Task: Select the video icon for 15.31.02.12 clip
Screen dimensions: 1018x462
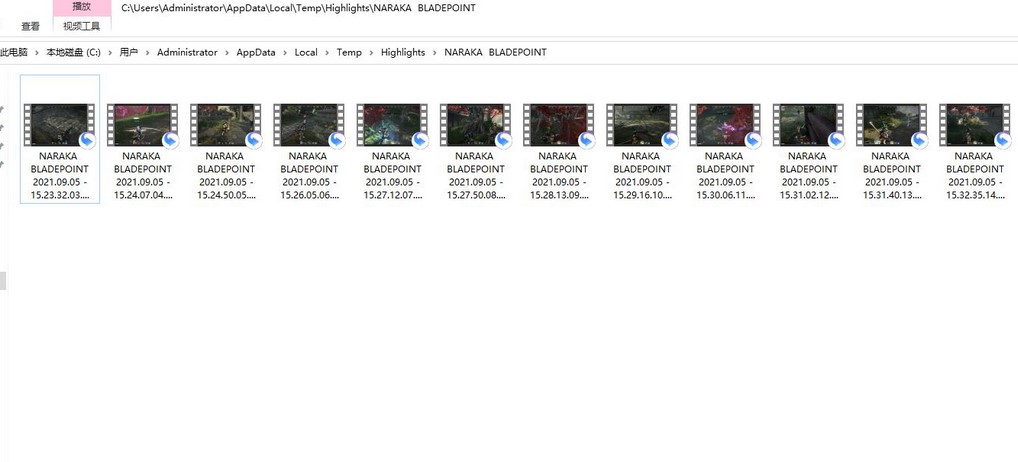Action: pyautogui.click(x=807, y=125)
